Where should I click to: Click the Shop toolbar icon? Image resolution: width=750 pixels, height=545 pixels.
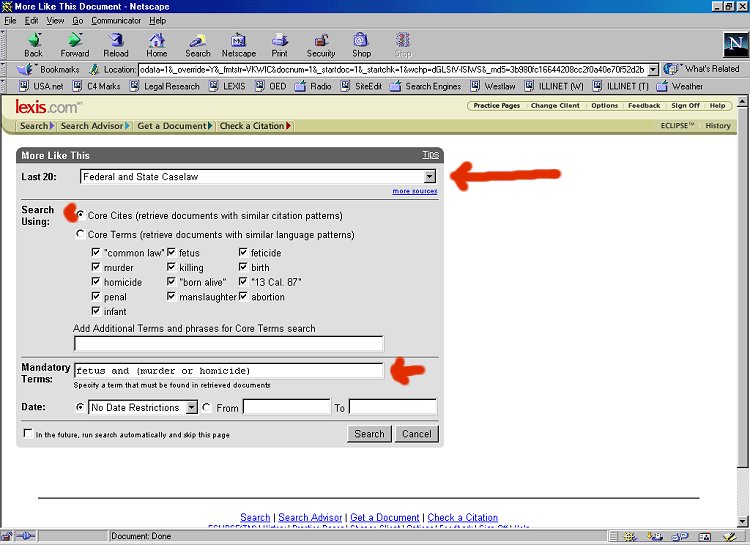361,45
